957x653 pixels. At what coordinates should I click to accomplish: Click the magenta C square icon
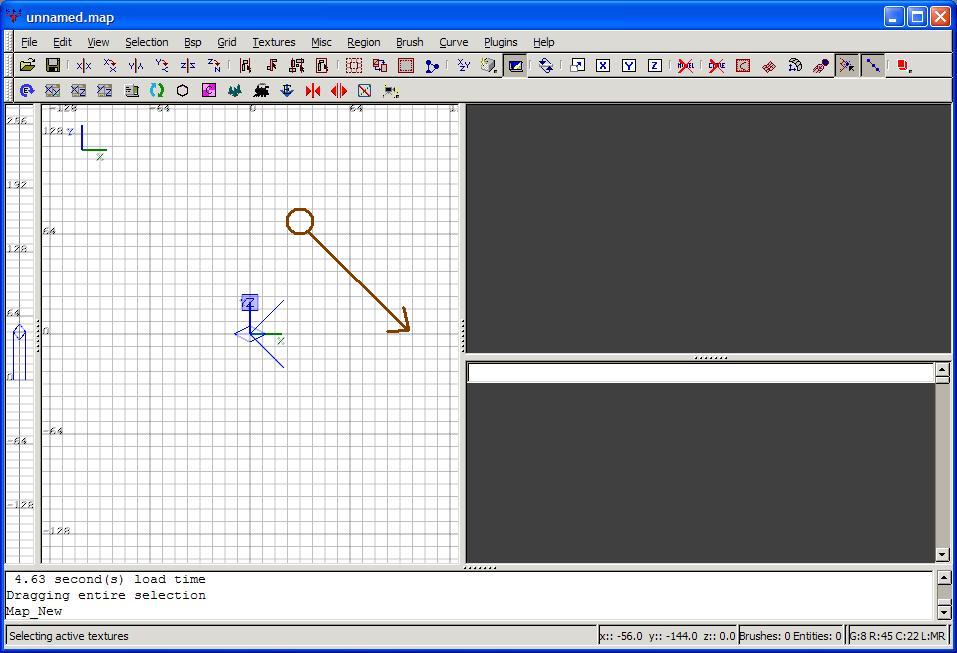tap(209, 90)
